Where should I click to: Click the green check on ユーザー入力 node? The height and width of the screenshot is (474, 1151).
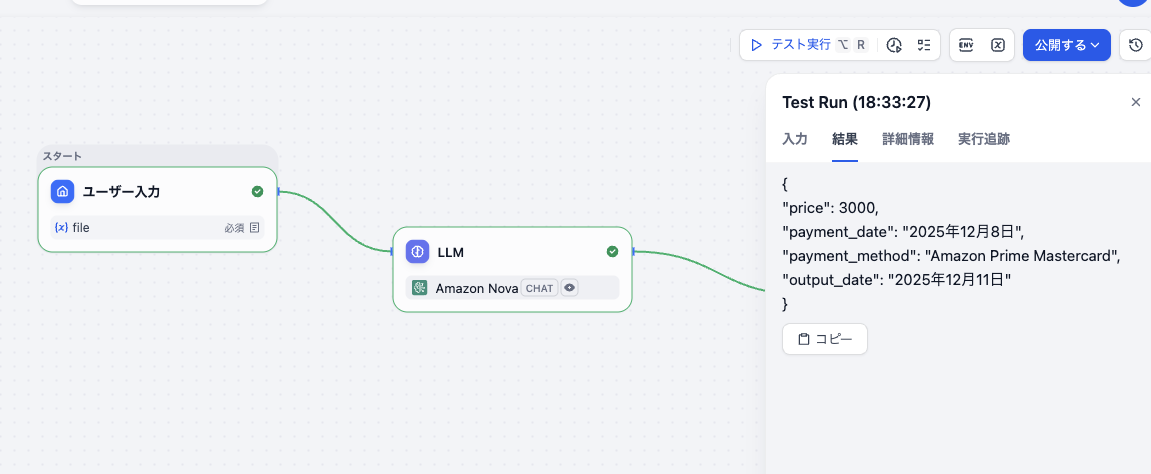coord(257,192)
